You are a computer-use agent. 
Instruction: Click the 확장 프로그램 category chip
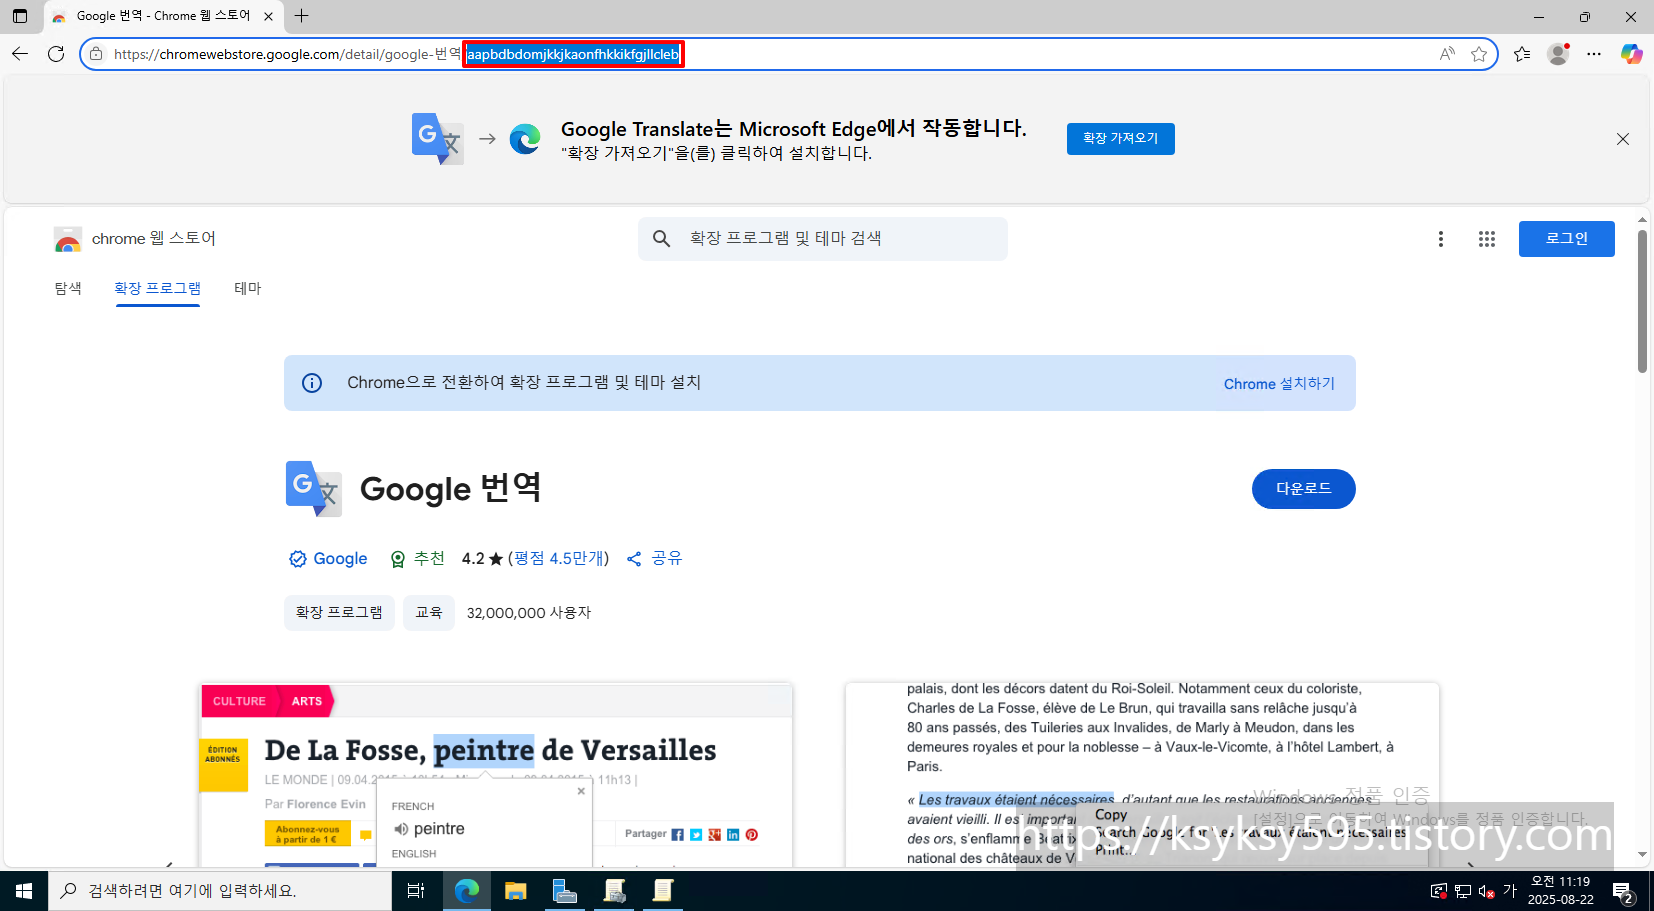[x=339, y=613]
